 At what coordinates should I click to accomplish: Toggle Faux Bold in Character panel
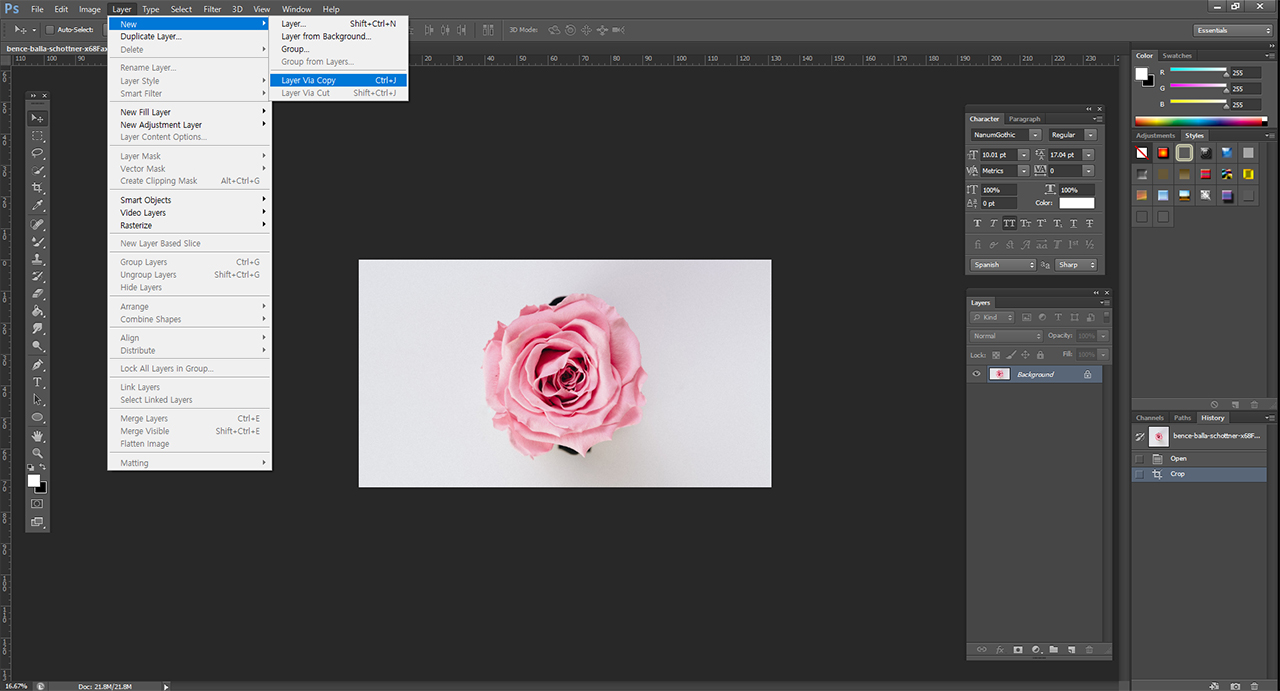(978, 224)
